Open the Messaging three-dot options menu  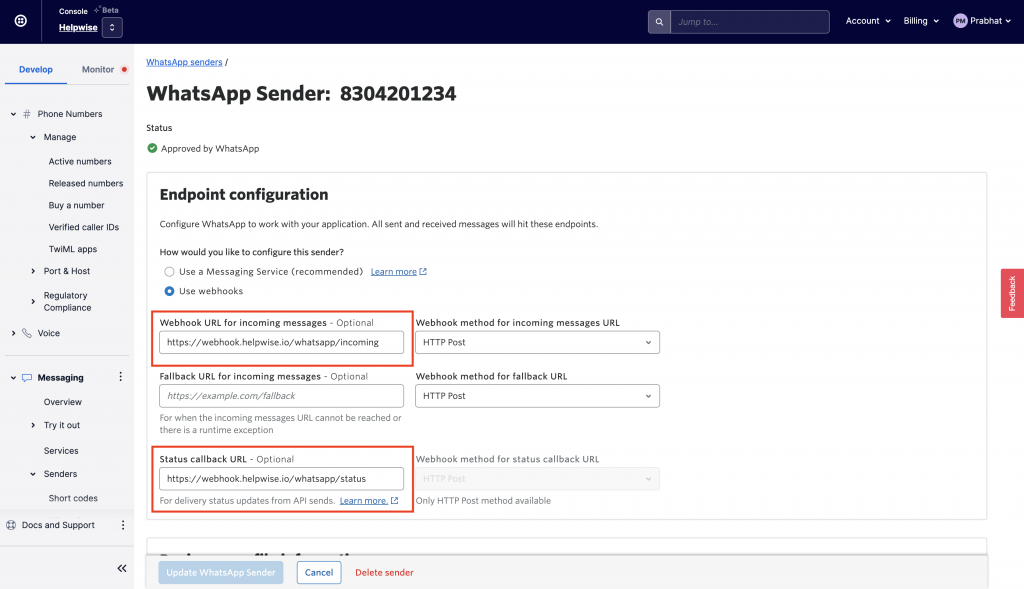pos(120,377)
